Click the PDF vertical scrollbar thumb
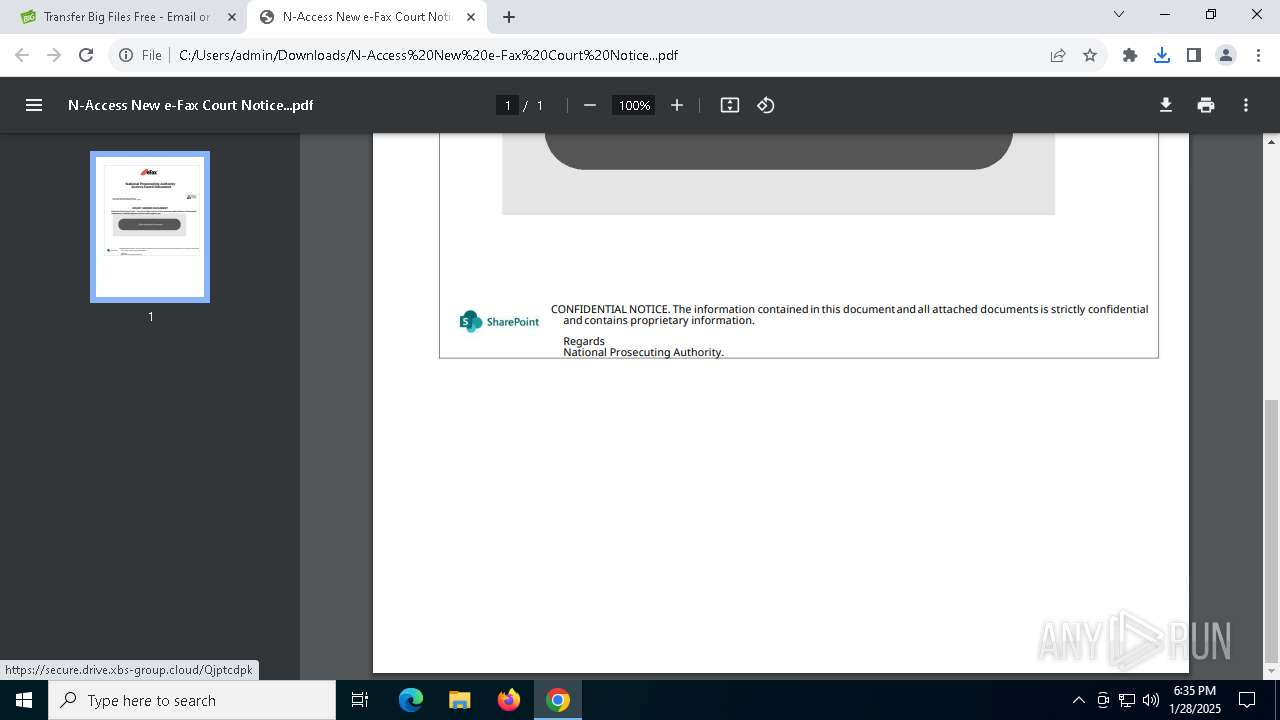 [x=1272, y=530]
